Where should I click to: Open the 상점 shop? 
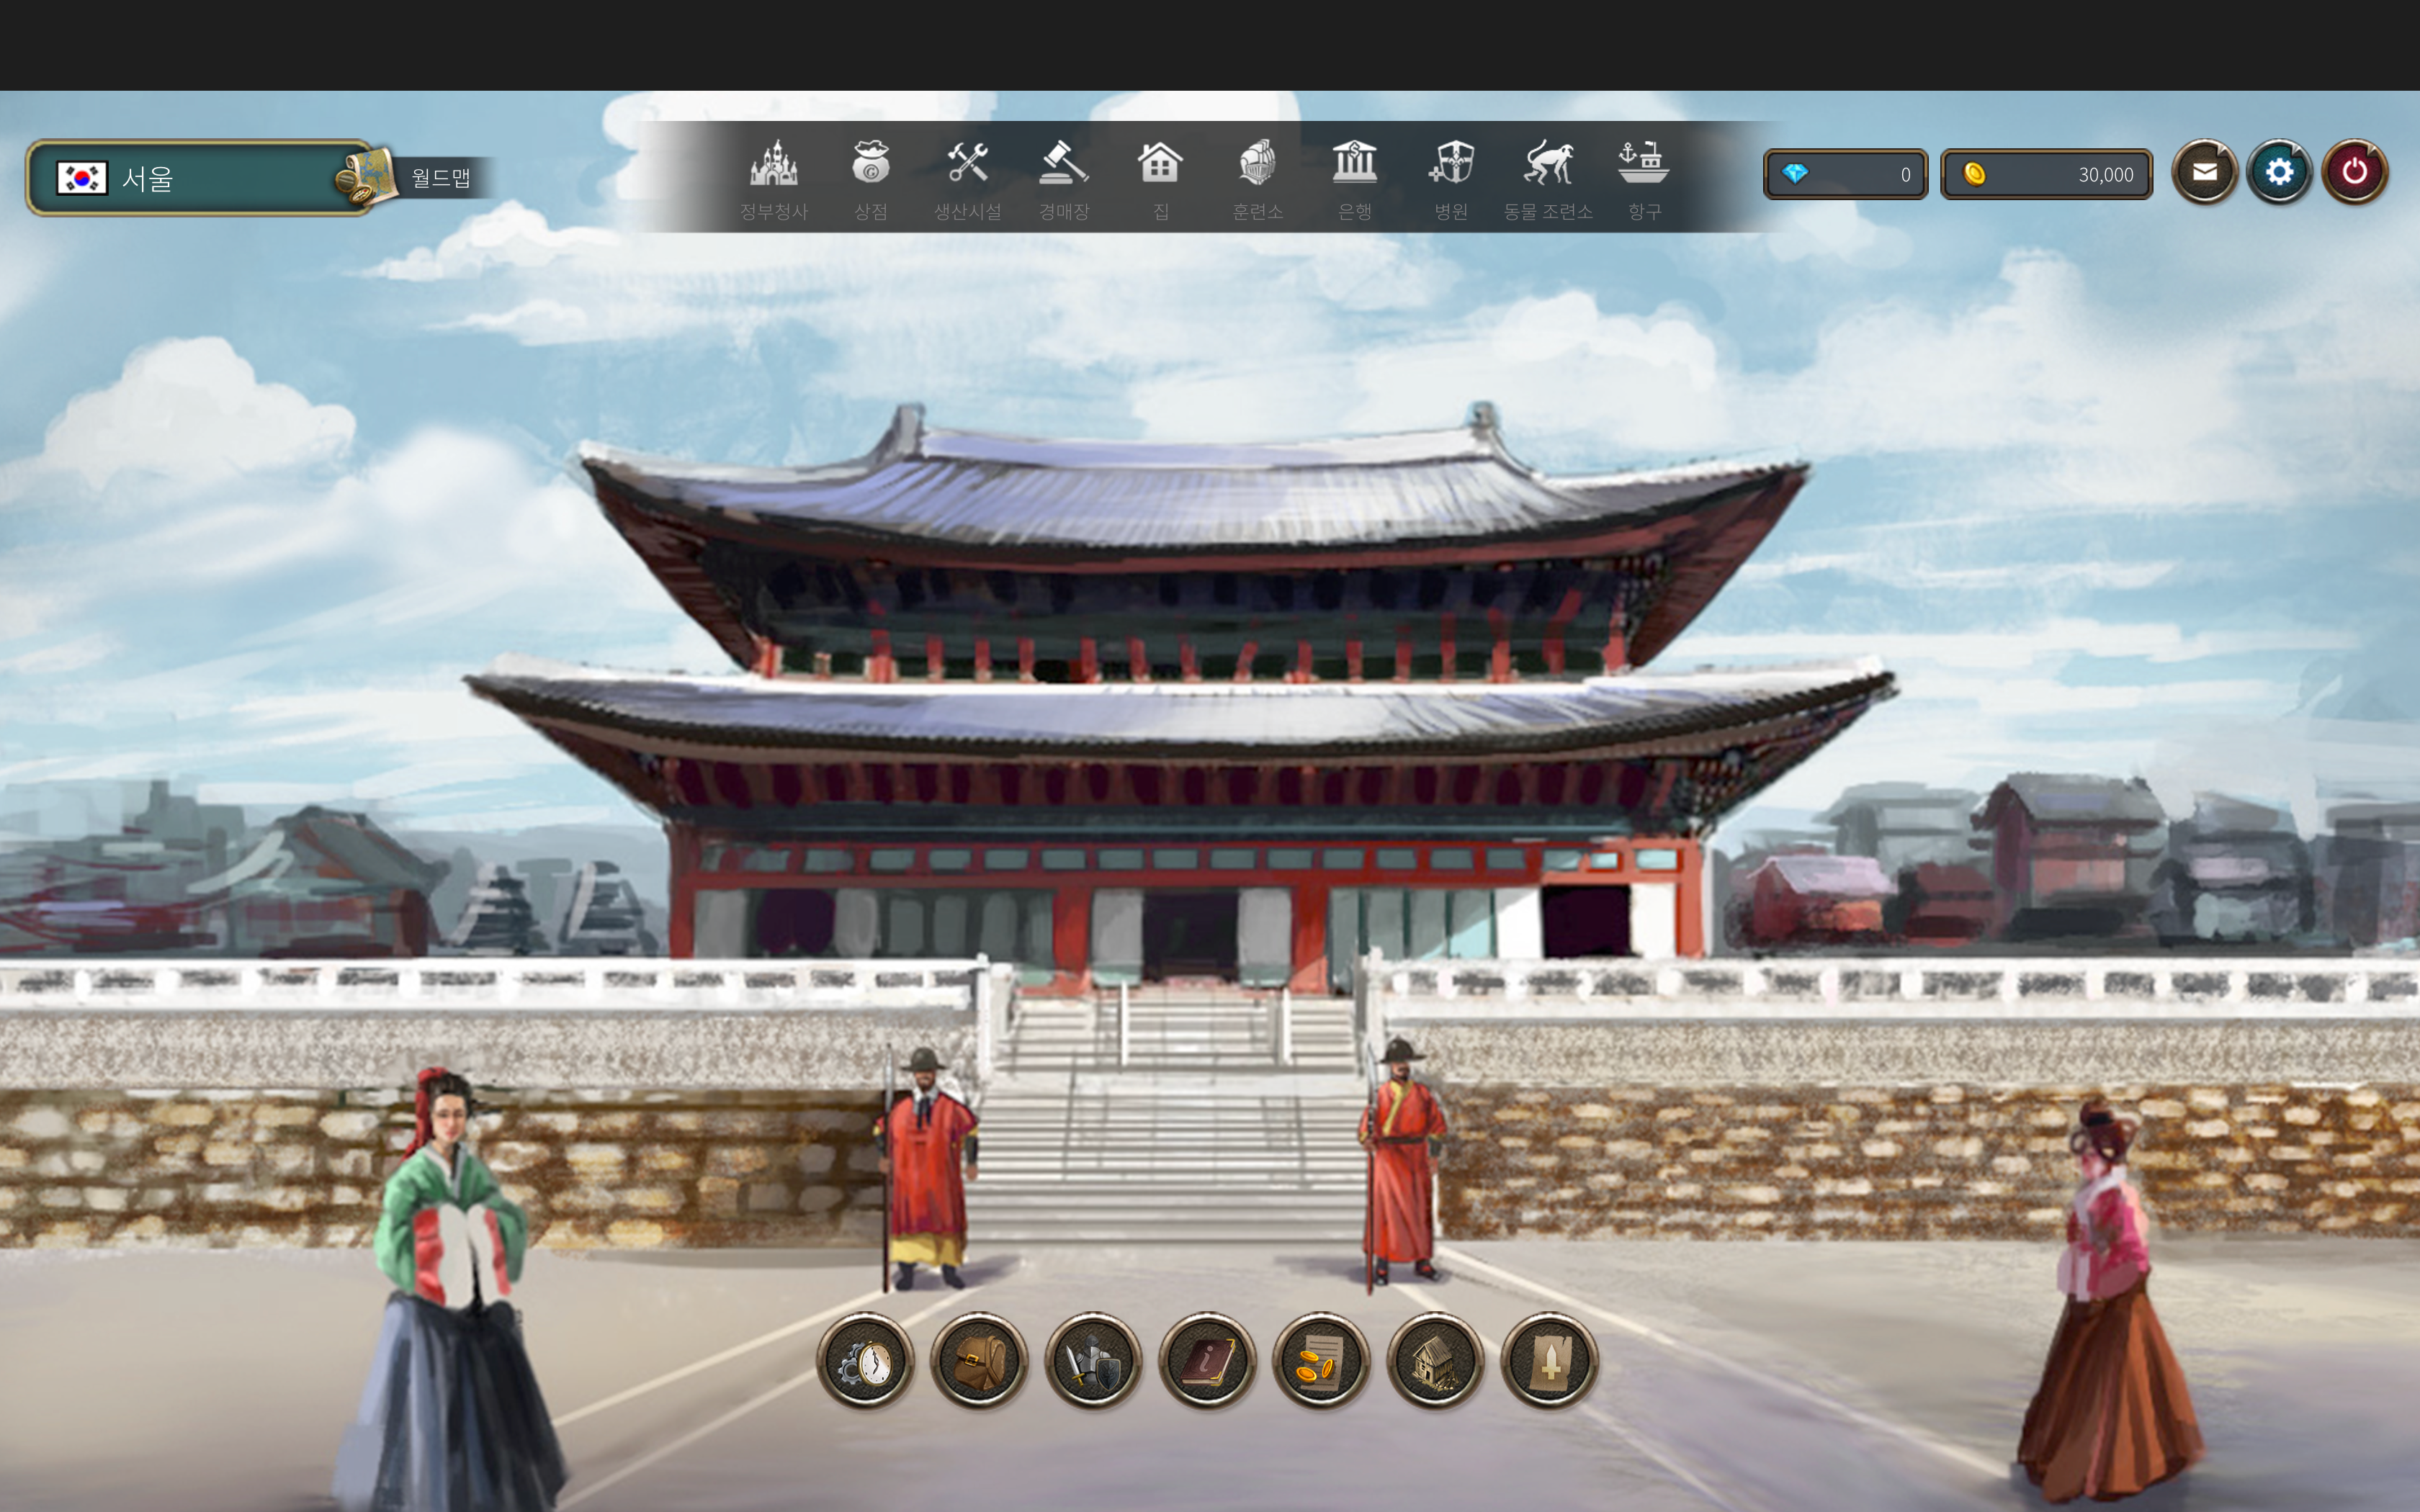(x=870, y=180)
